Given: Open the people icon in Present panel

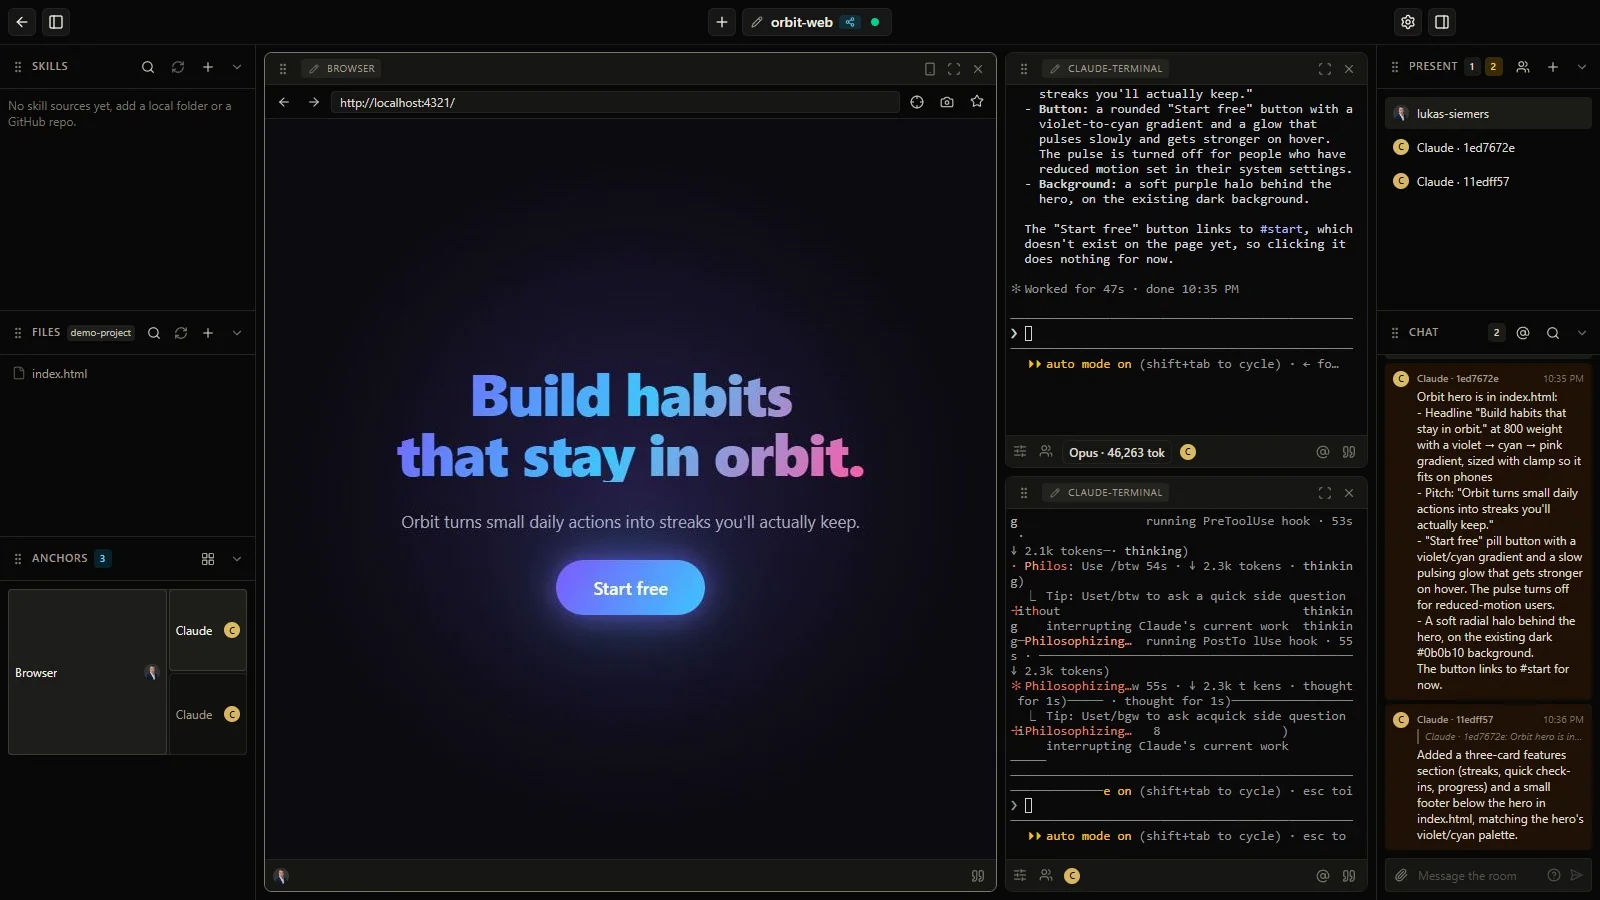Looking at the screenshot, I should 1523,67.
